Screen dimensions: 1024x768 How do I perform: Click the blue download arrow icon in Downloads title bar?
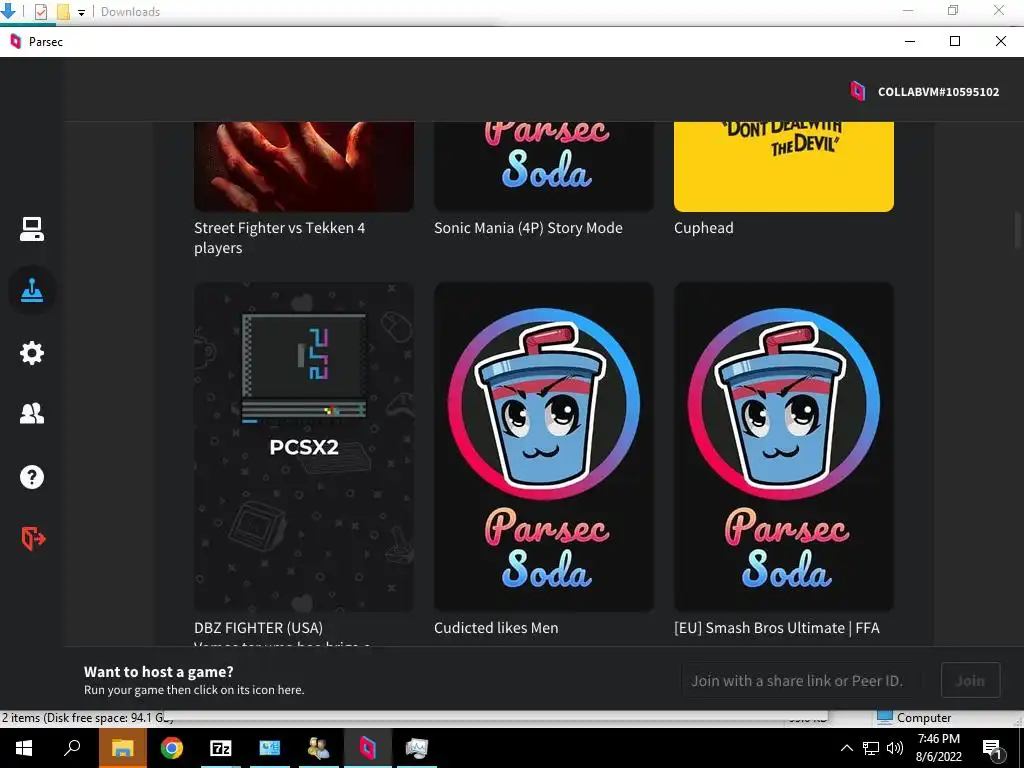pyautogui.click(x=8, y=10)
